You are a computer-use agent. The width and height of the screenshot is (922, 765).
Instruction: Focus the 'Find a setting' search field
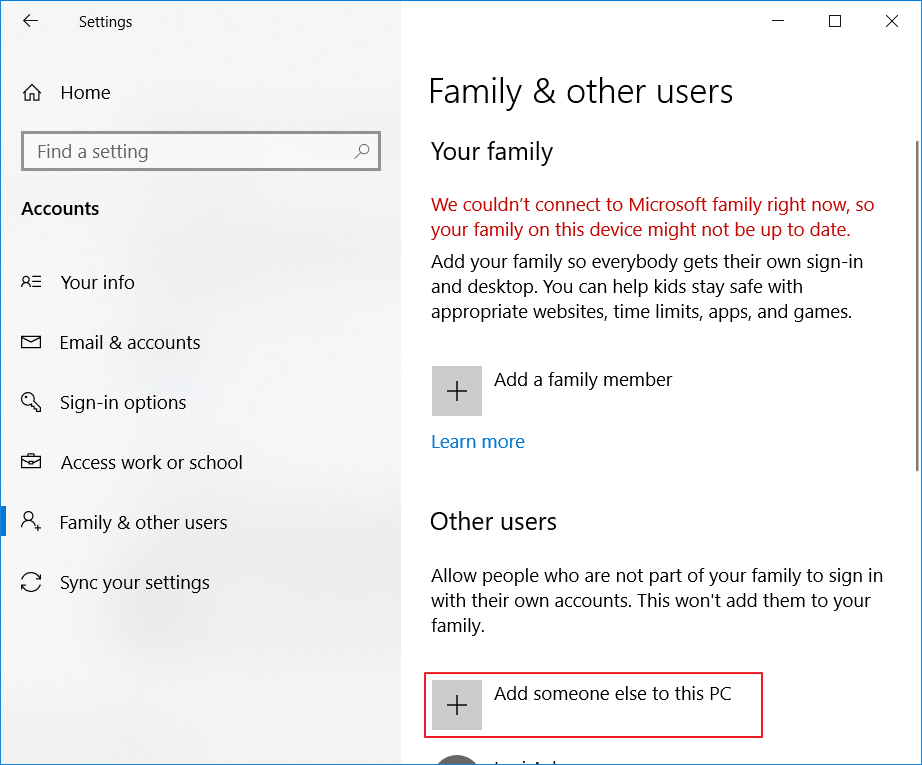[x=190, y=151]
